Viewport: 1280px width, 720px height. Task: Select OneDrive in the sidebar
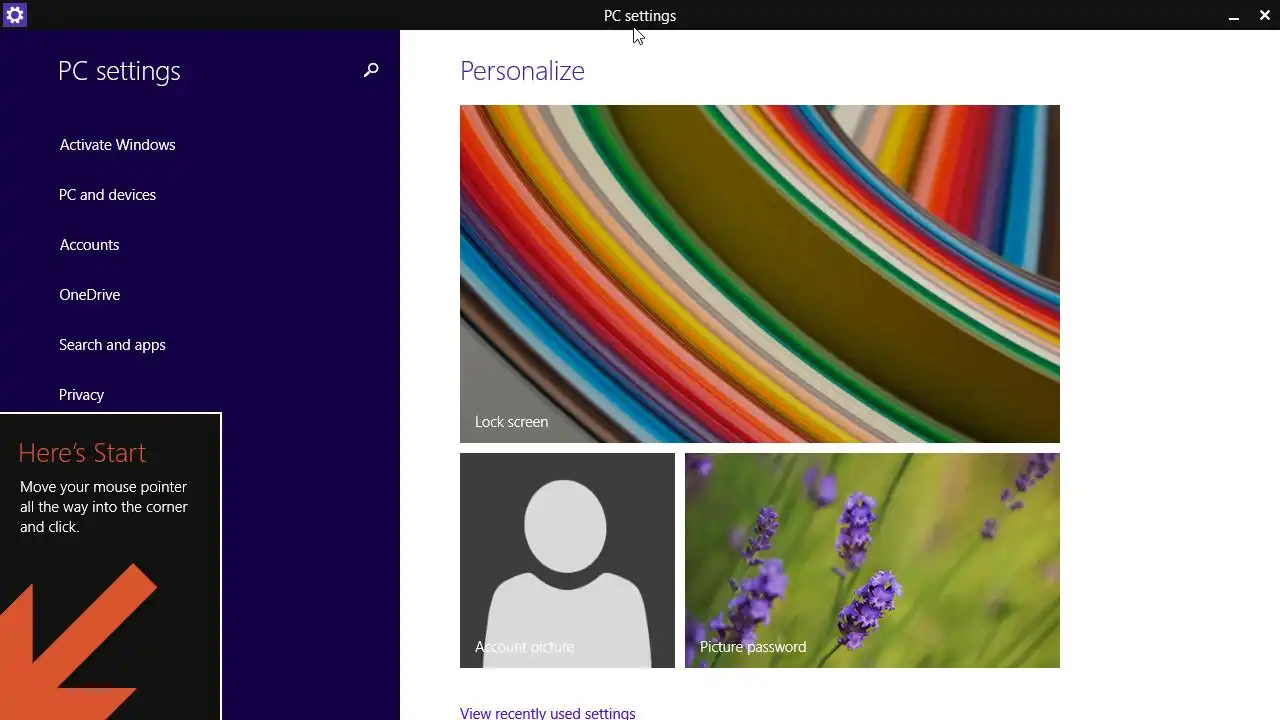pos(89,295)
